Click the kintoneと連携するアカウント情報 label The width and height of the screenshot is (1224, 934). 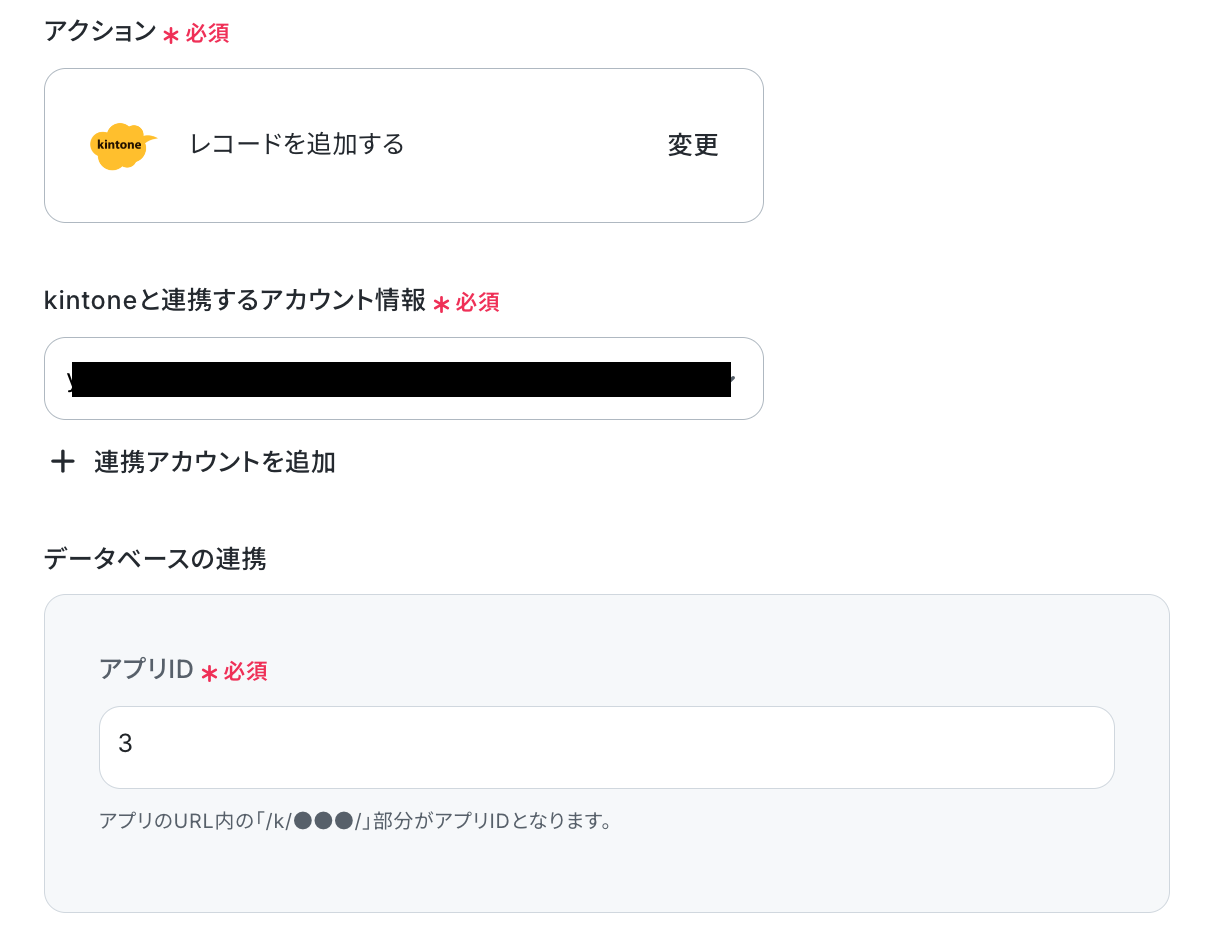tap(235, 300)
